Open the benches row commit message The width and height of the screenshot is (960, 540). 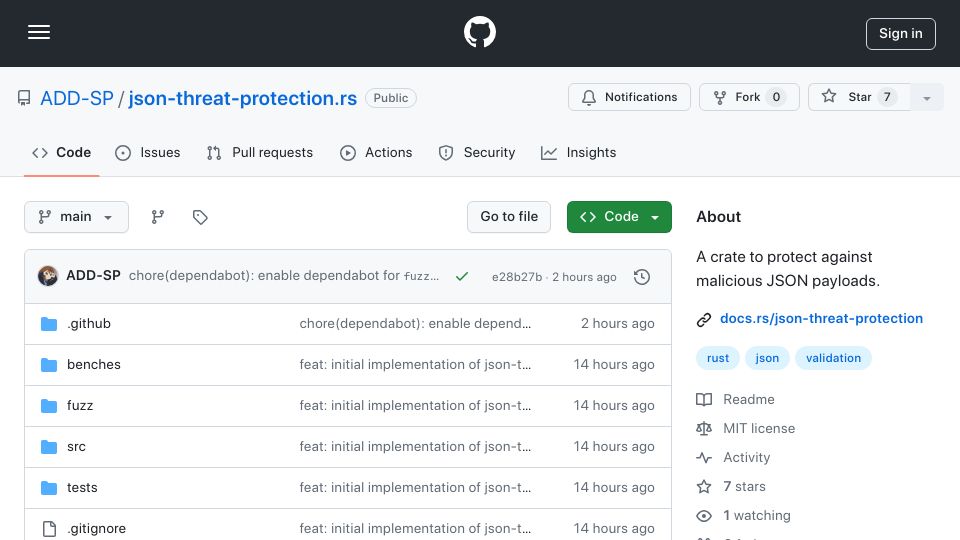click(415, 364)
